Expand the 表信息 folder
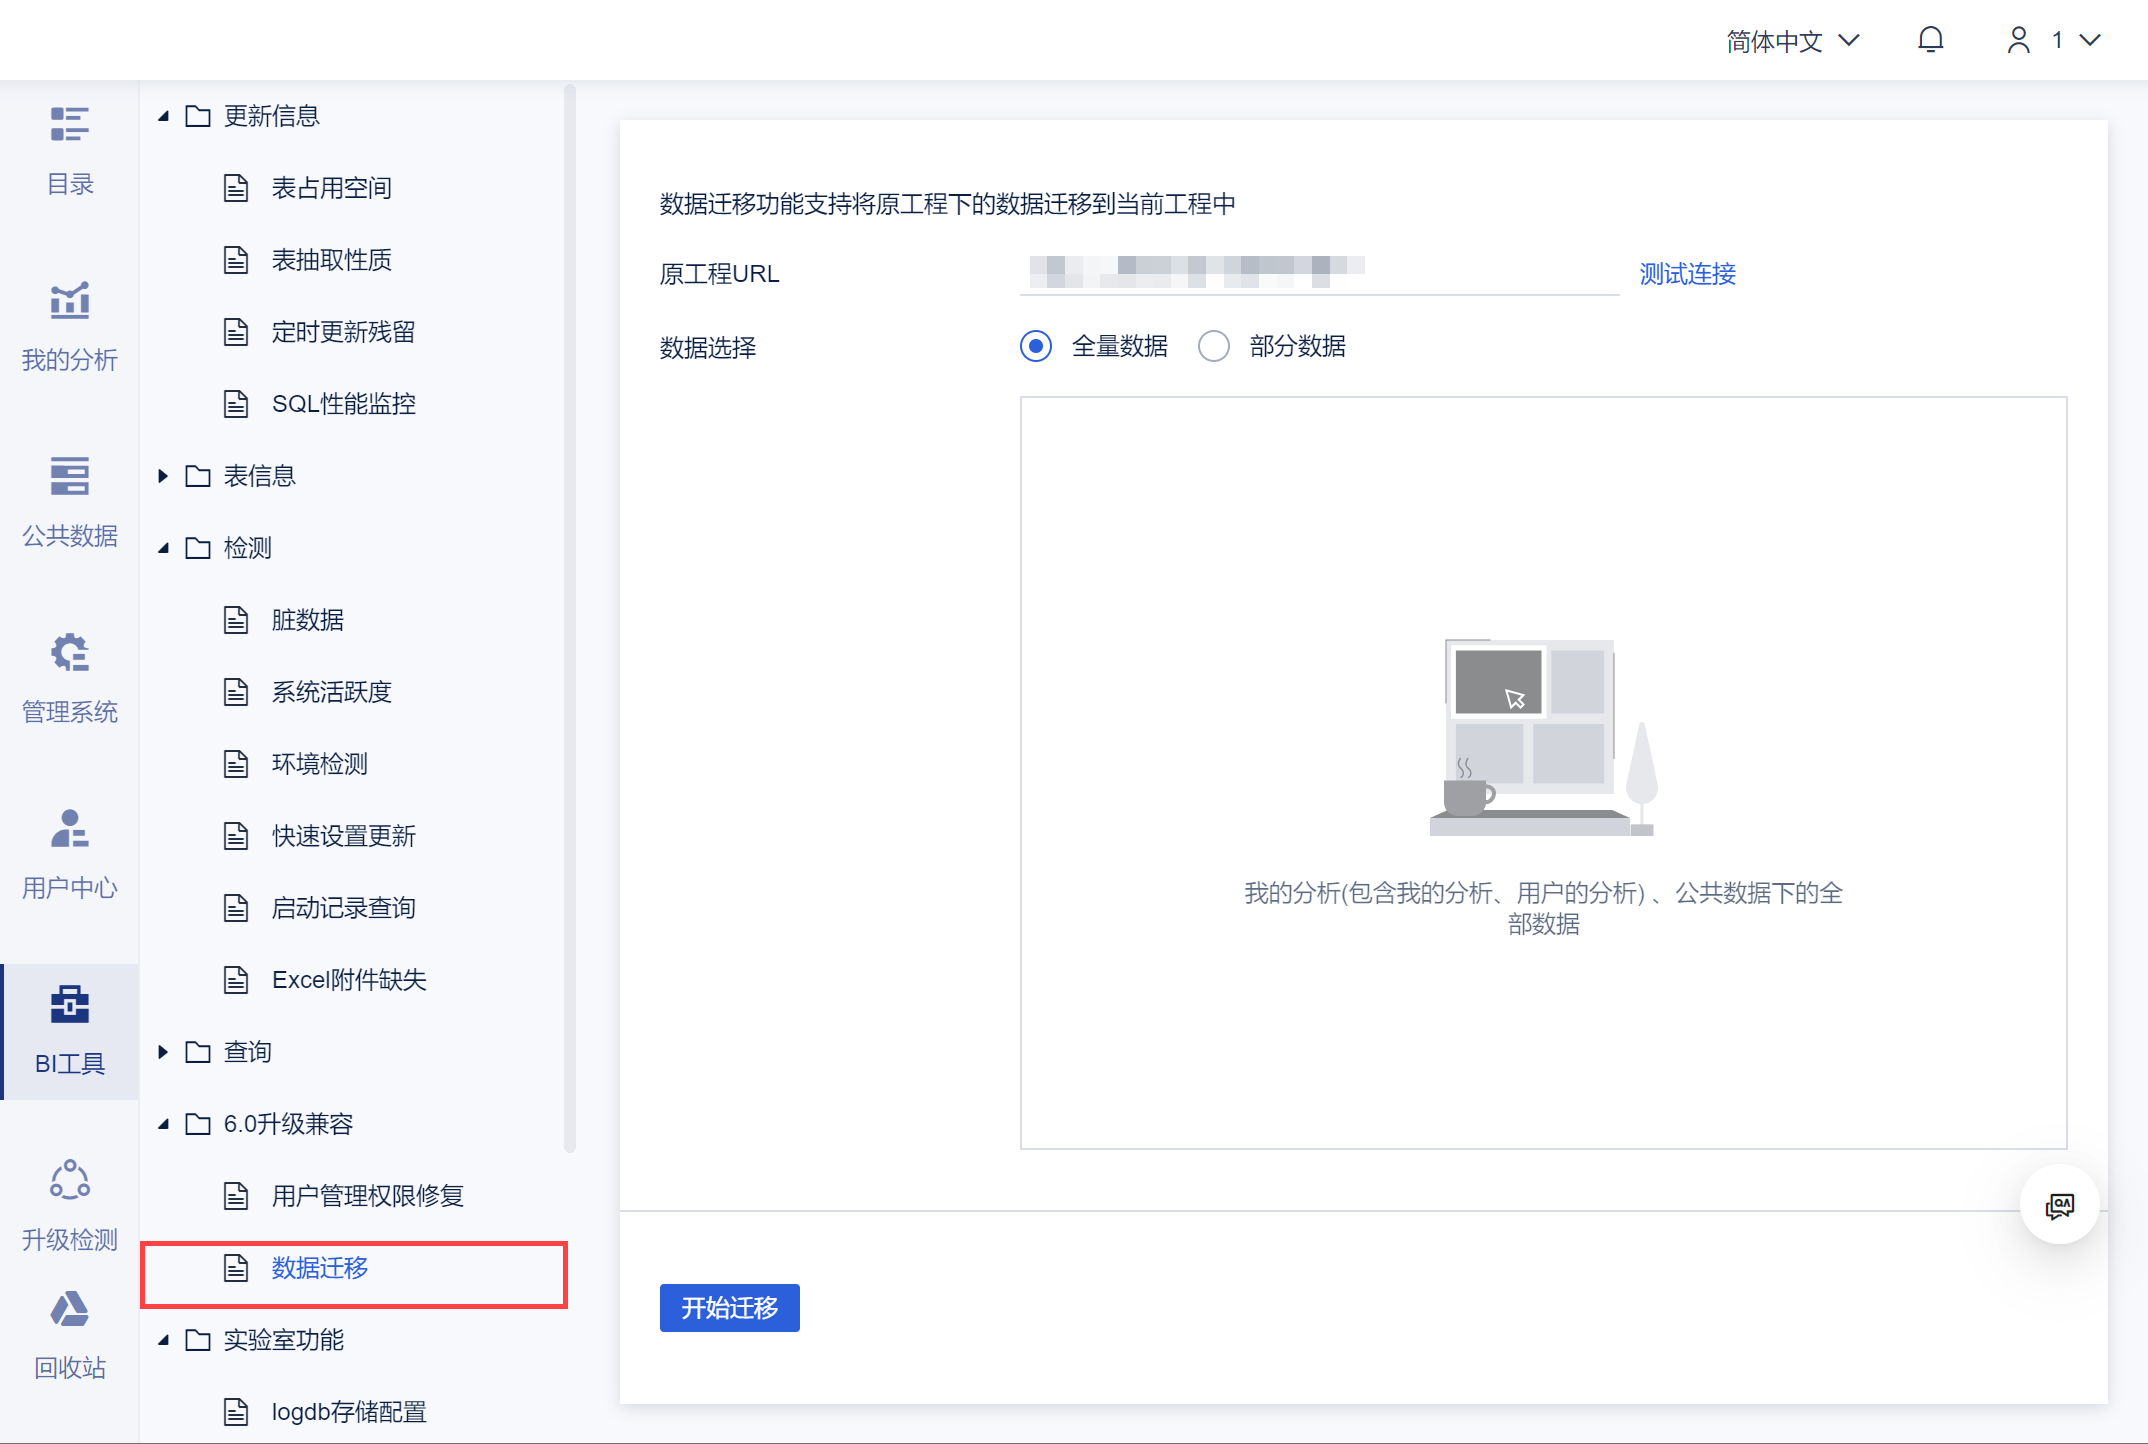The image size is (2148, 1444). click(163, 476)
